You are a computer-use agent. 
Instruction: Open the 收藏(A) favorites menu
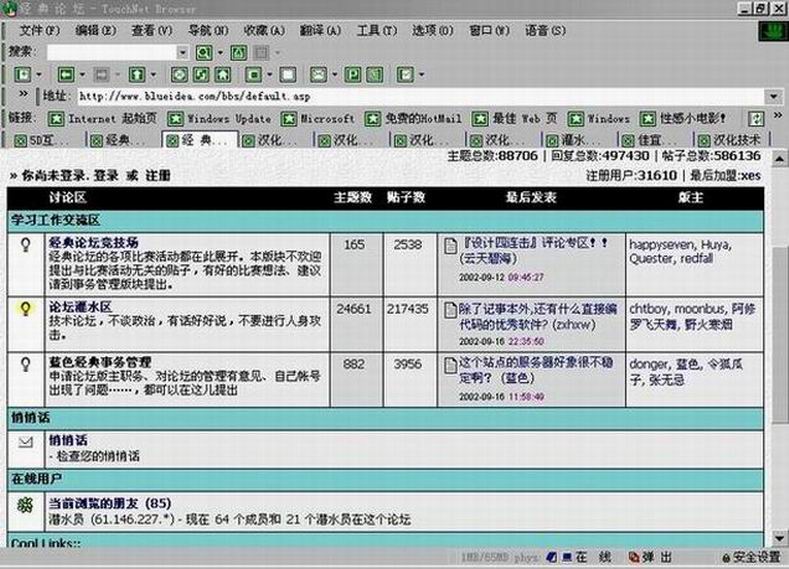coord(263,30)
